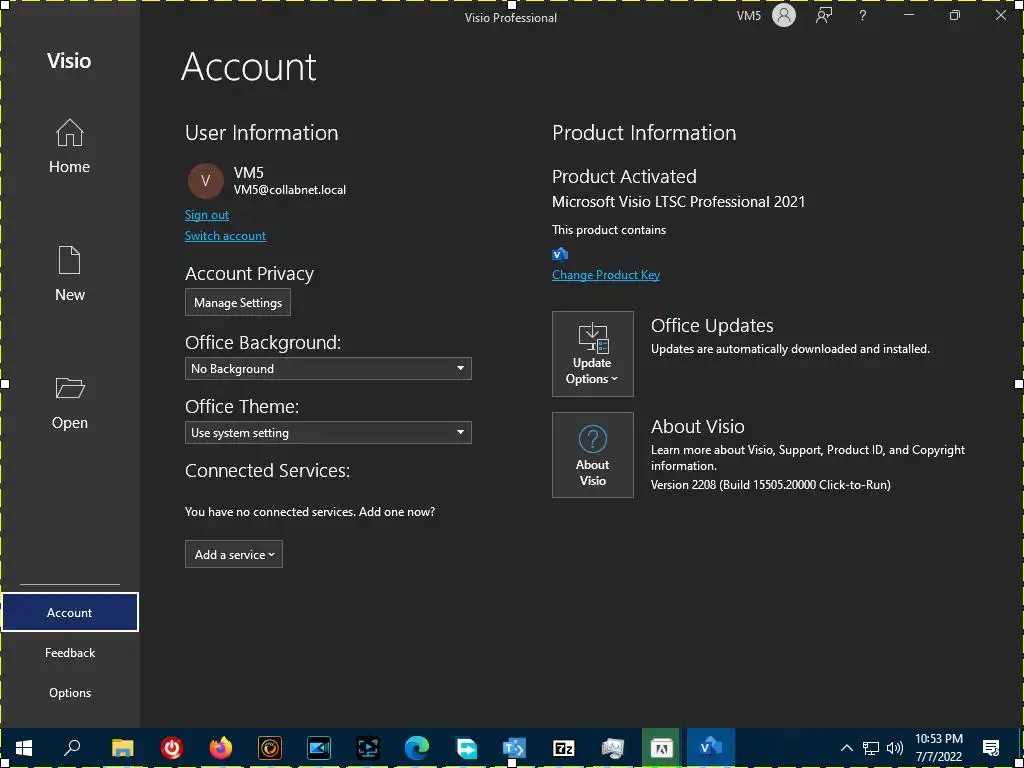1024x768 pixels.
Task: Go to the Home page in sidebar
Action: coord(69,146)
